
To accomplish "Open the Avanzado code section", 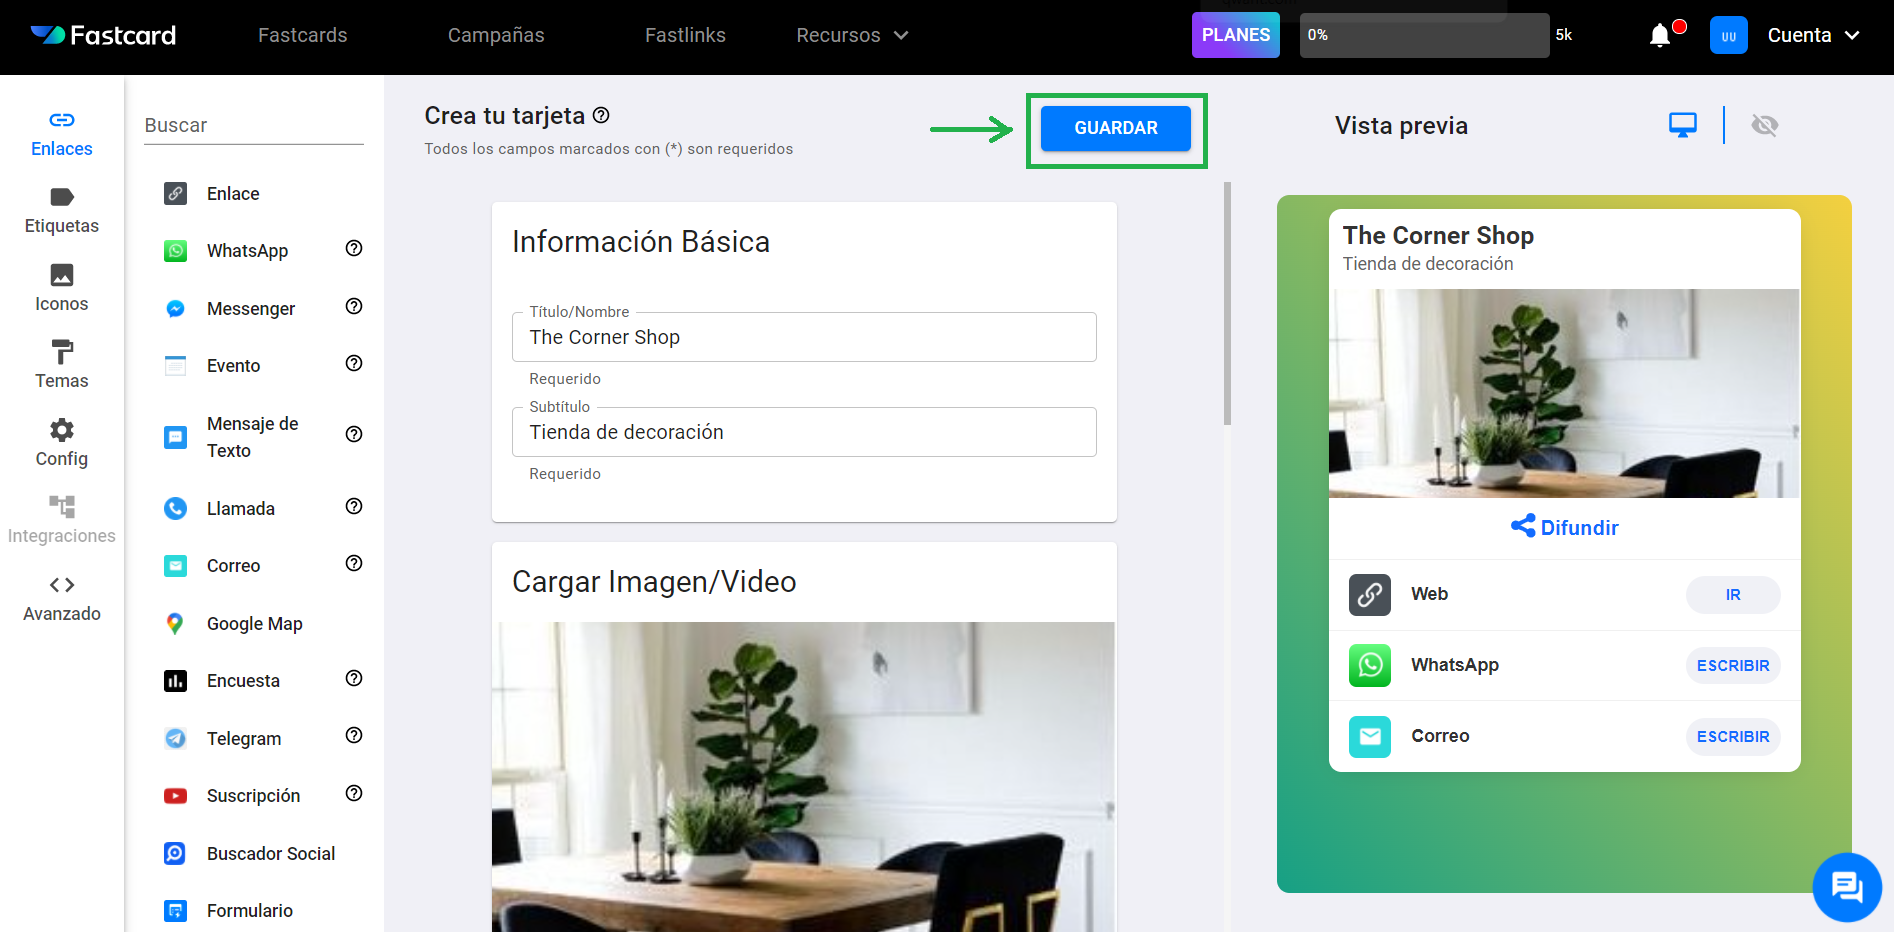I will pyautogui.click(x=62, y=599).
